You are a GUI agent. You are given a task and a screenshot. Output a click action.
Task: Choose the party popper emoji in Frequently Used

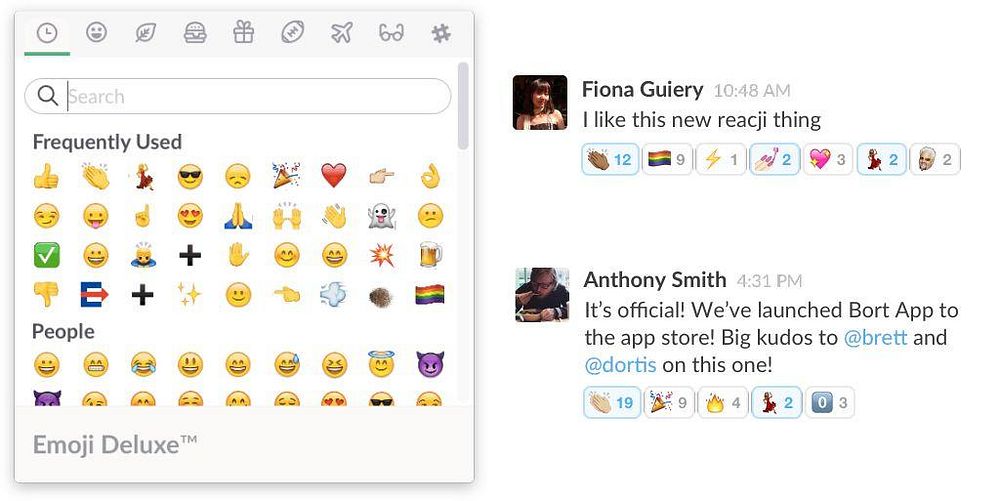[x=286, y=176]
